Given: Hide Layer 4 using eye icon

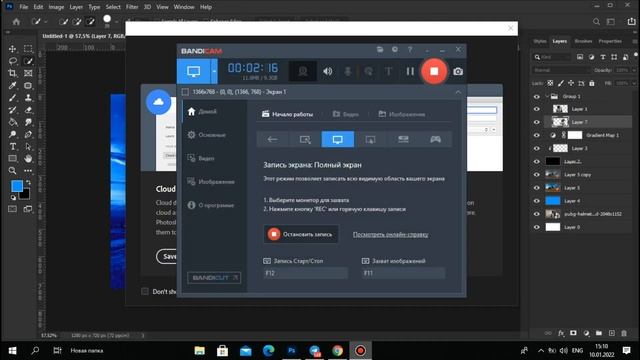Looking at the screenshot, I should pyautogui.click(x=536, y=201).
